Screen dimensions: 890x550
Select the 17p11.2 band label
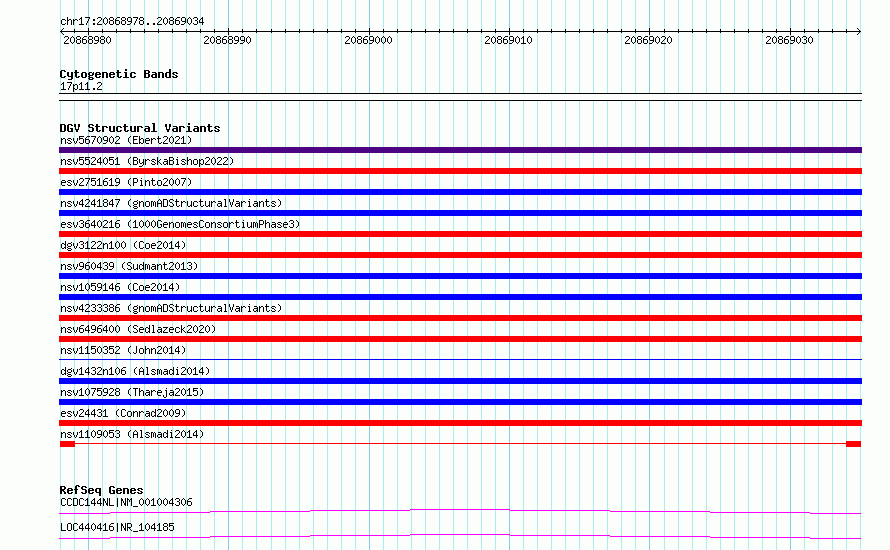click(x=81, y=86)
